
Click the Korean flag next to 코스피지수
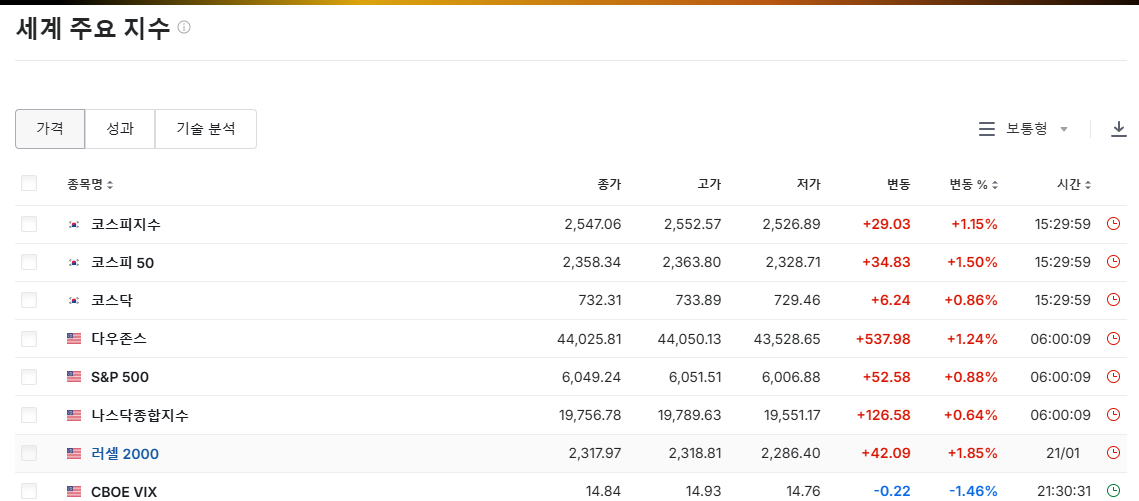tap(74, 224)
